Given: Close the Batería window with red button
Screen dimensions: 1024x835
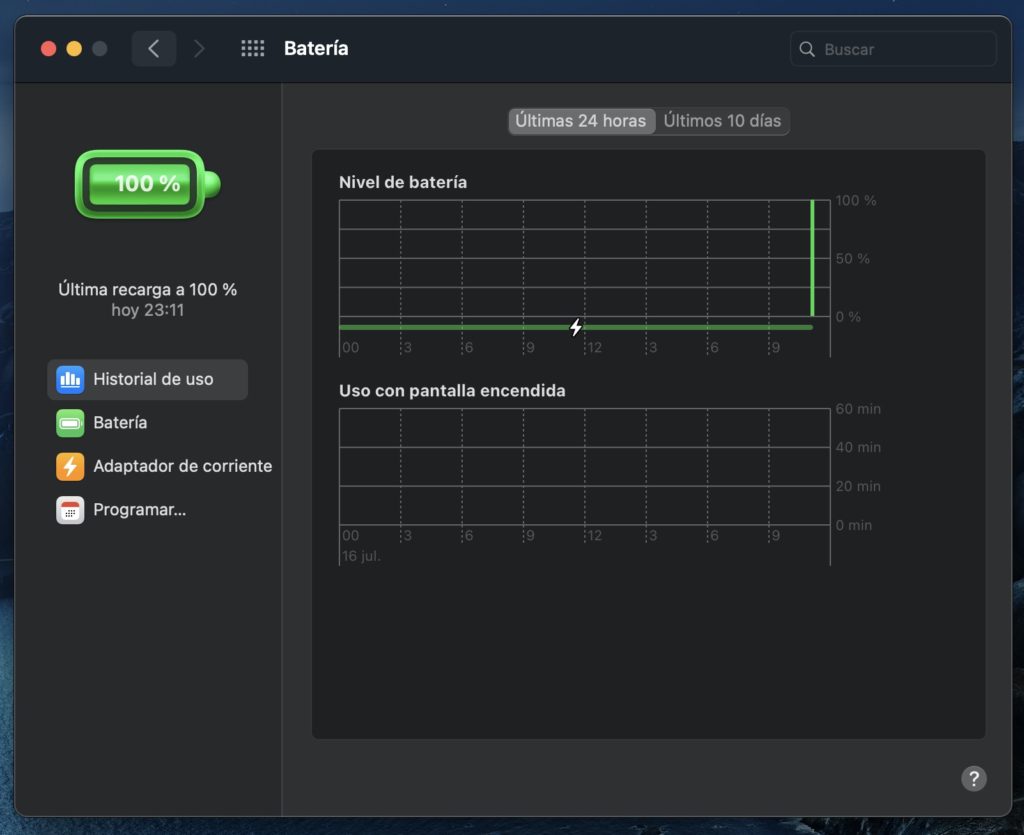Looking at the screenshot, I should [48, 48].
